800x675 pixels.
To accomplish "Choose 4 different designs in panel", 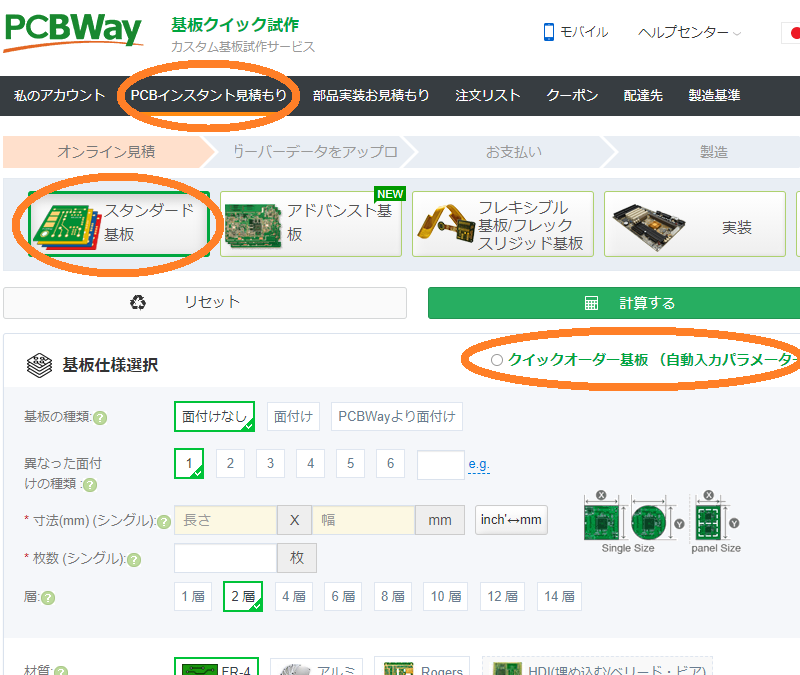I will pyautogui.click(x=310, y=463).
